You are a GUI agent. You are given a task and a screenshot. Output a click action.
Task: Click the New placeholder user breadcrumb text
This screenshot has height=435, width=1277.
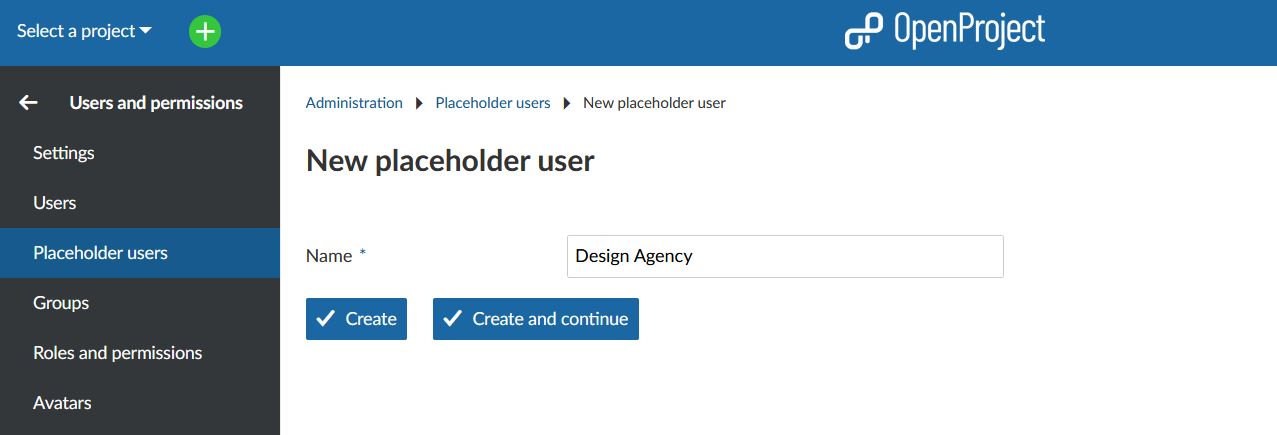[x=654, y=103]
